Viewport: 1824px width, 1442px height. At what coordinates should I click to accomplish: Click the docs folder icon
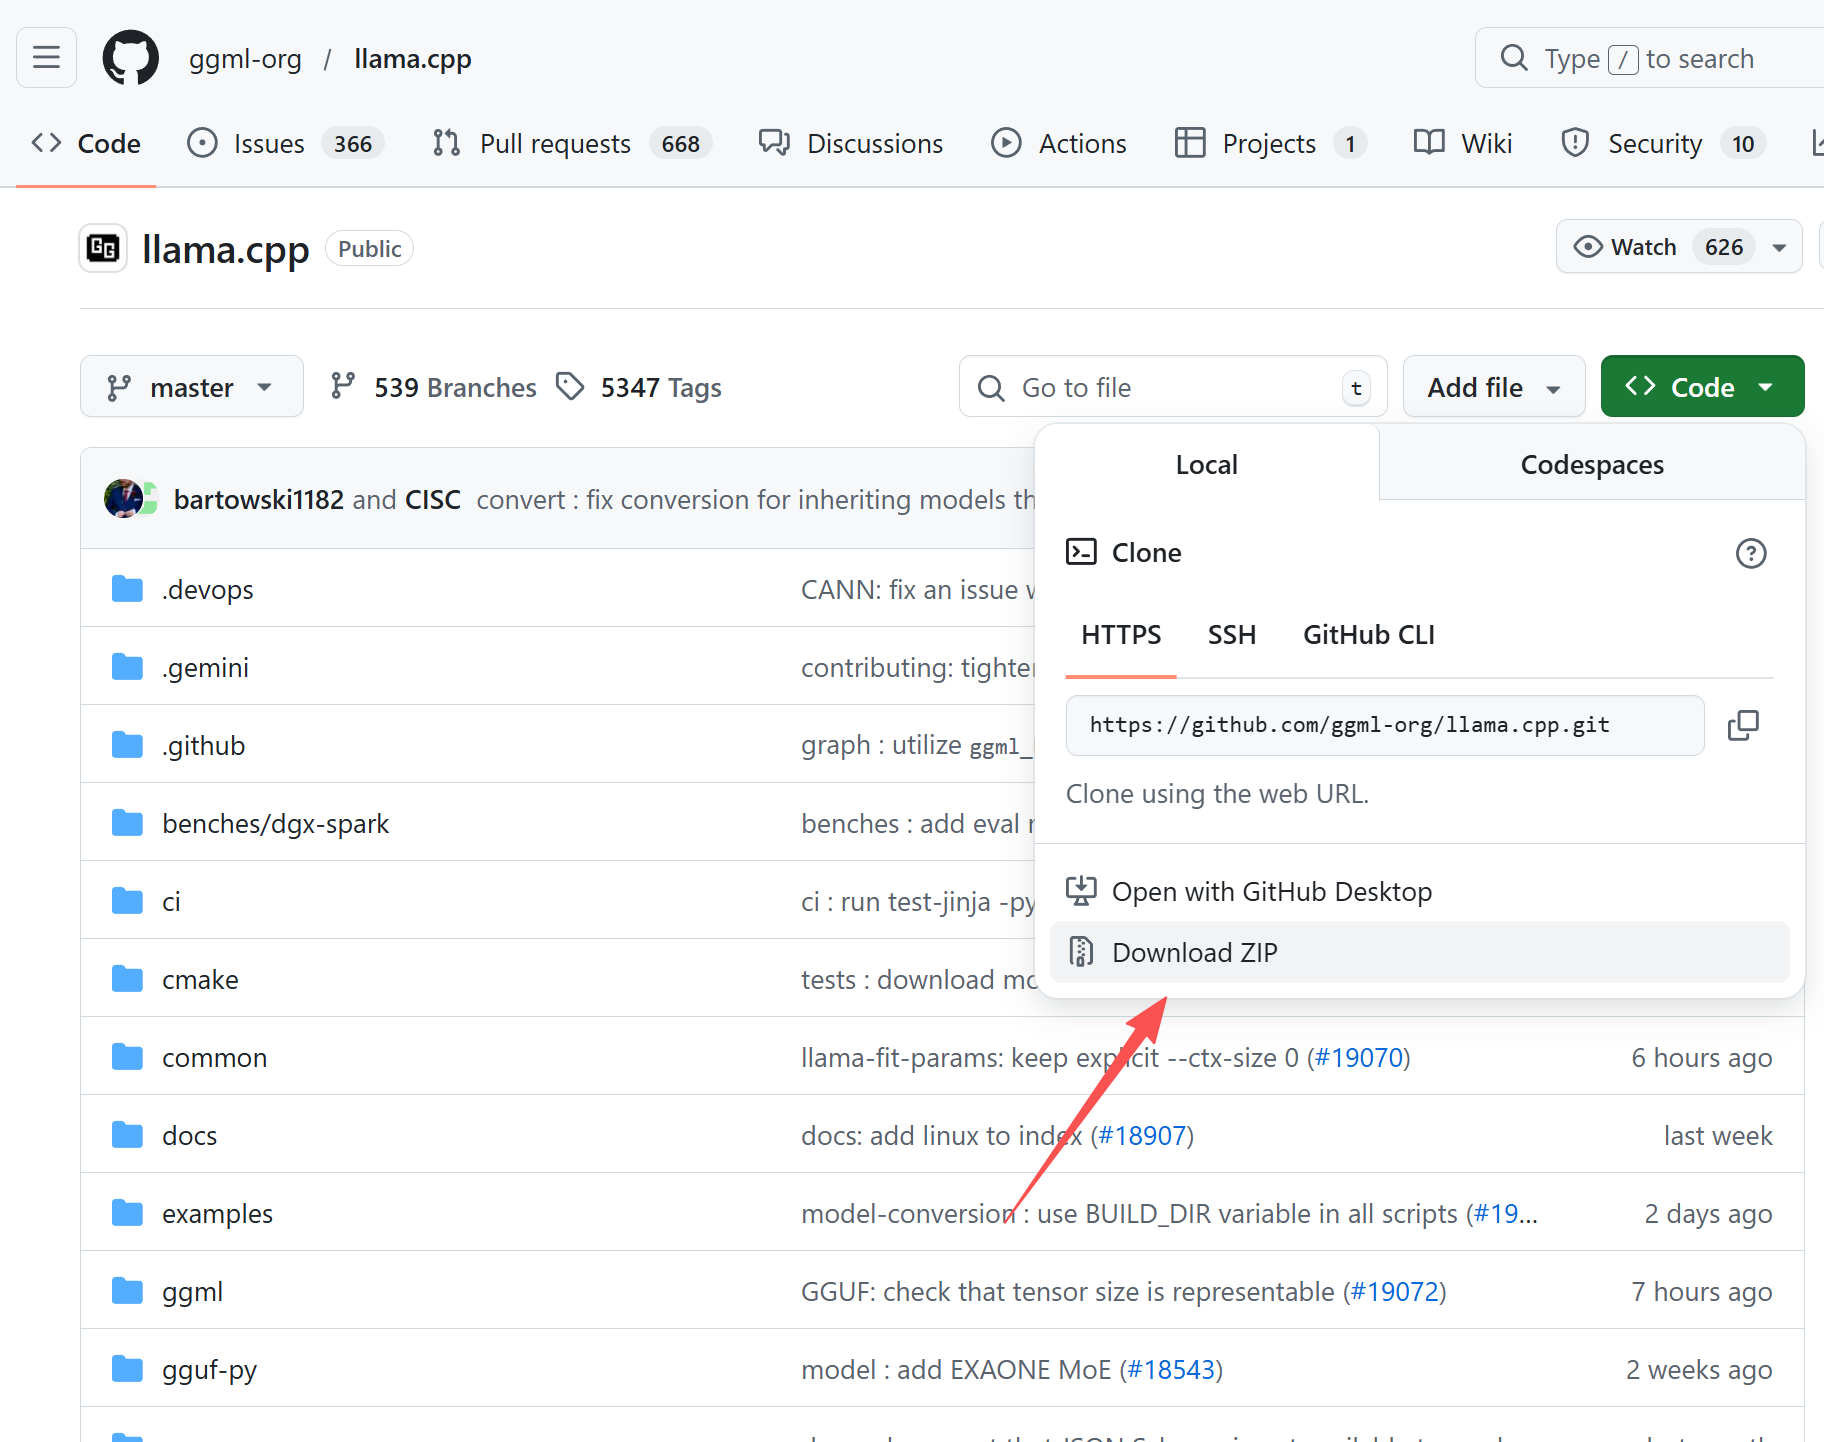tap(127, 1135)
